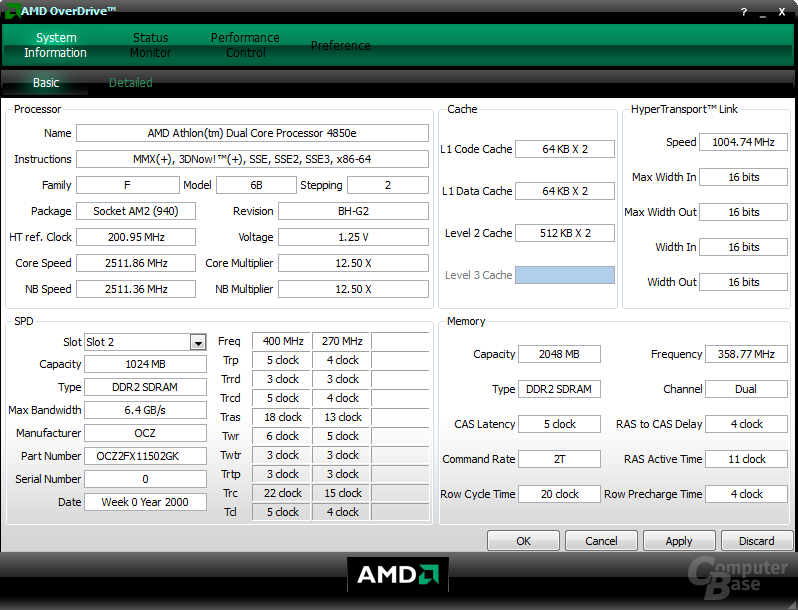Click the Memory Frequency '358.77 MHz' value
The image size is (798, 610).
(x=746, y=354)
